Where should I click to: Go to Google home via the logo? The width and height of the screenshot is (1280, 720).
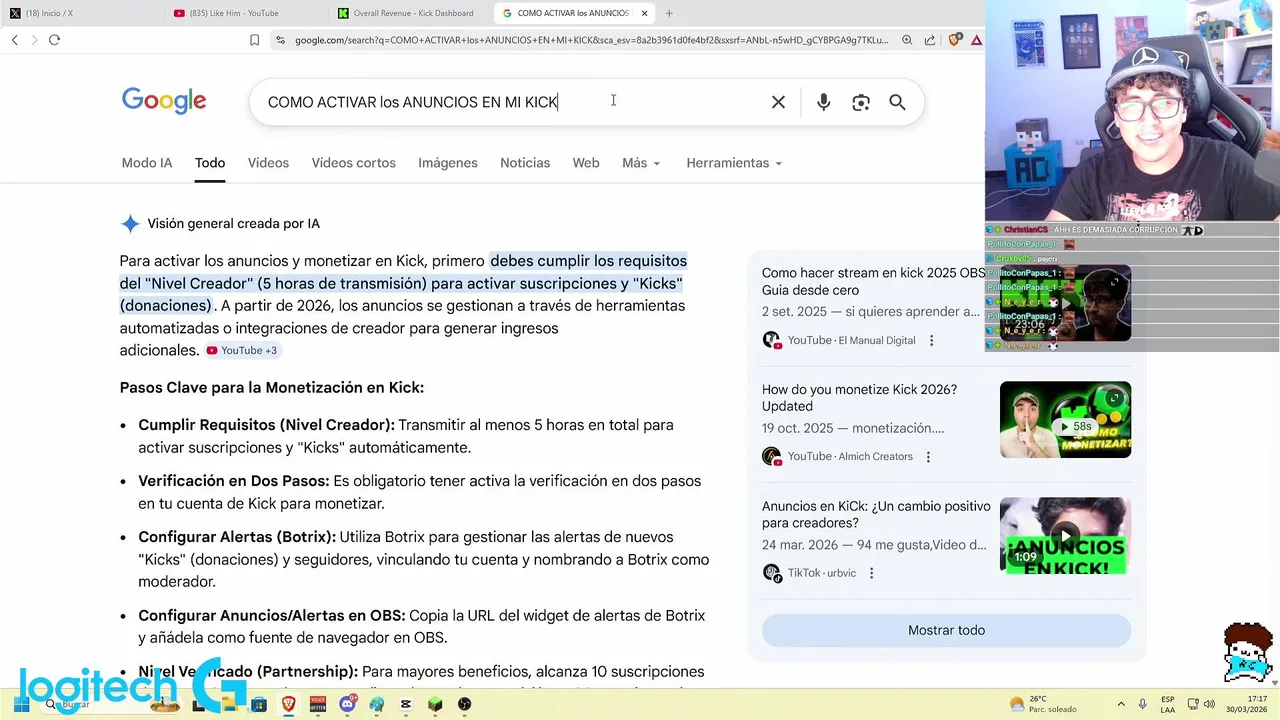tap(164, 101)
